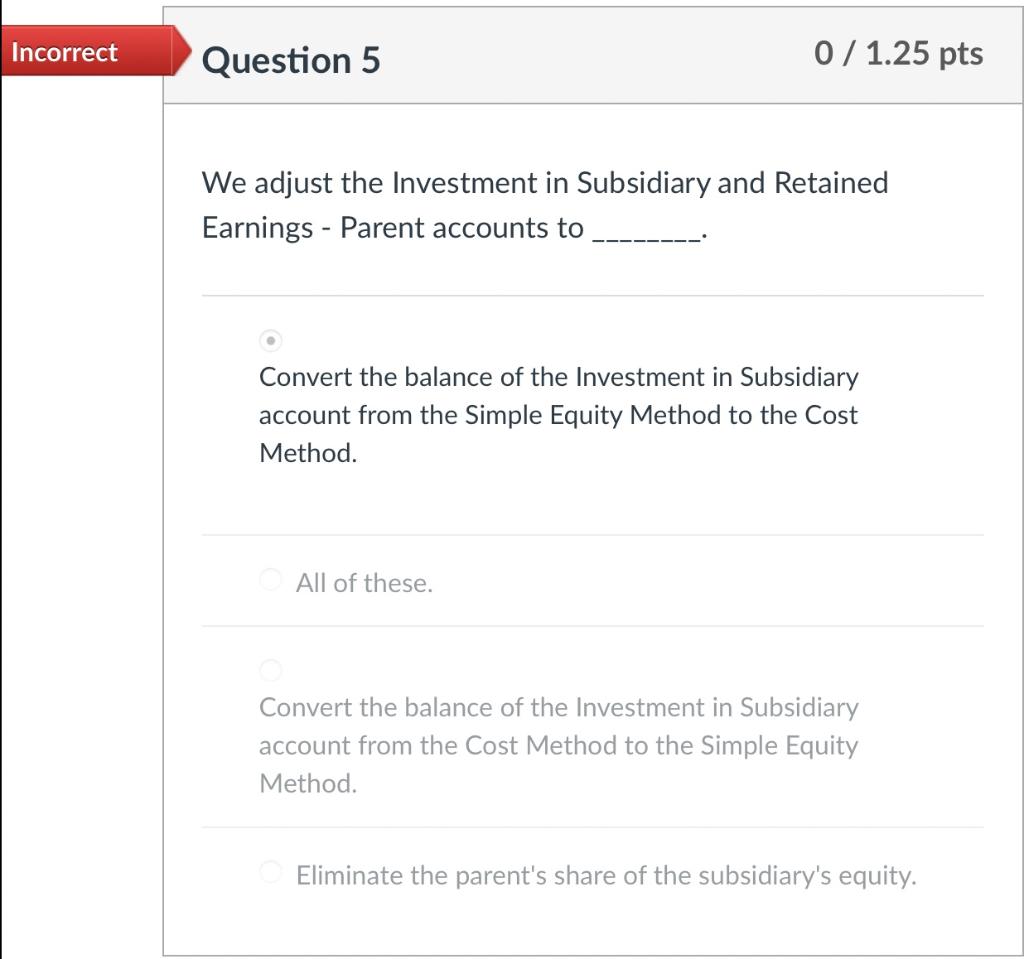Viewport: 1024px width, 959px height.
Task: Click the gray question header bar
Action: (x=592, y=55)
